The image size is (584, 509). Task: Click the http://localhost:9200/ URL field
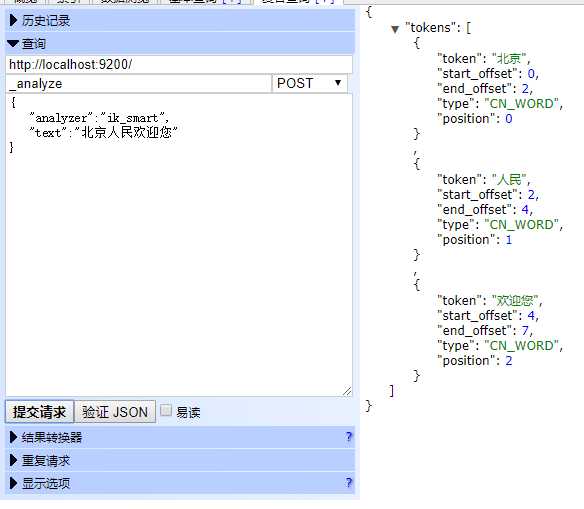(x=179, y=64)
